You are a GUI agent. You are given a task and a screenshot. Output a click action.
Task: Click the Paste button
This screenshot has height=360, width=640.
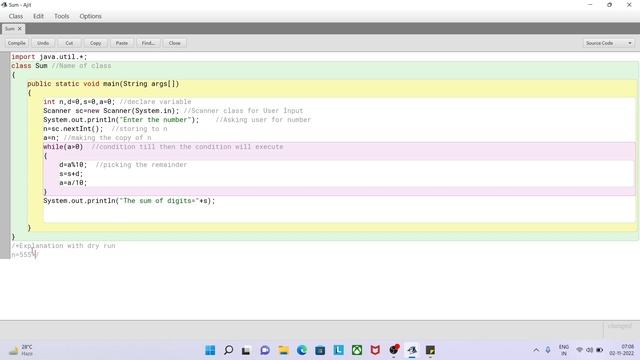point(122,43)
